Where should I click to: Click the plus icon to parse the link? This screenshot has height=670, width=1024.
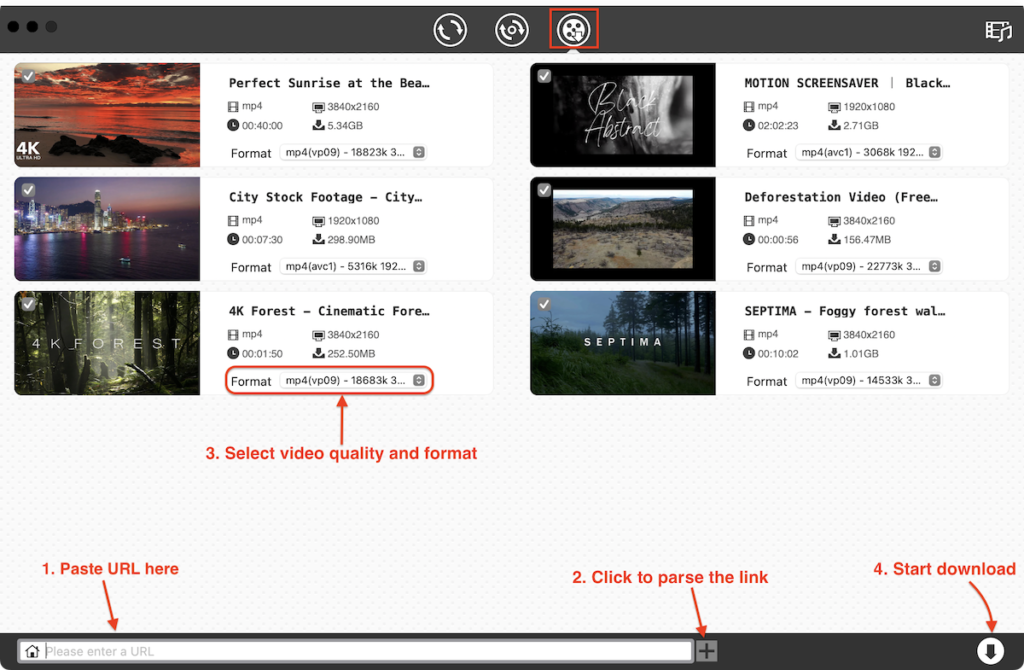tap(706, 650)
